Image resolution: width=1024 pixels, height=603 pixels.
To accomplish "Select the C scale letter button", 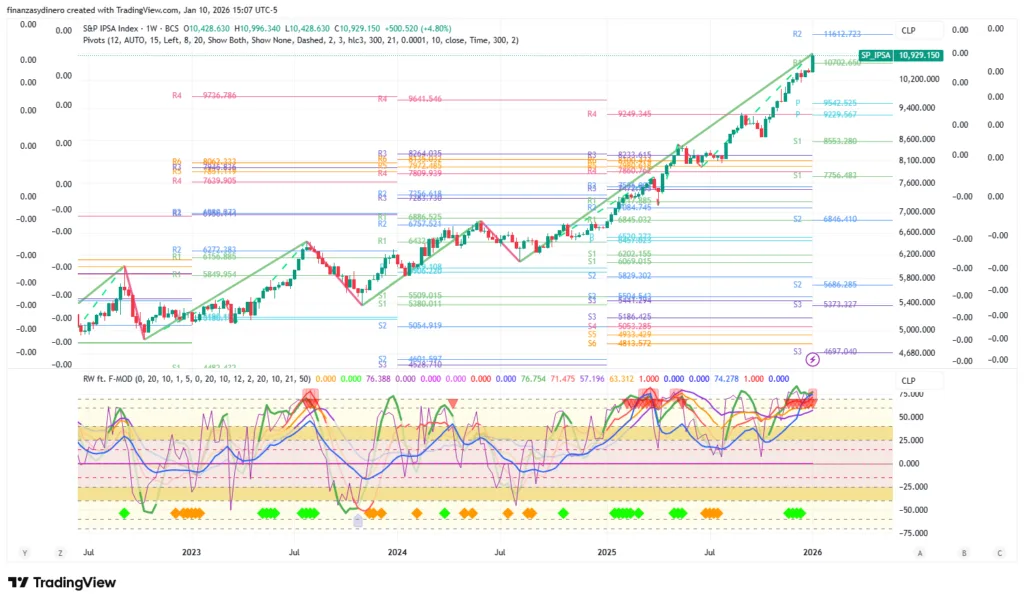I will coord(998,552).
